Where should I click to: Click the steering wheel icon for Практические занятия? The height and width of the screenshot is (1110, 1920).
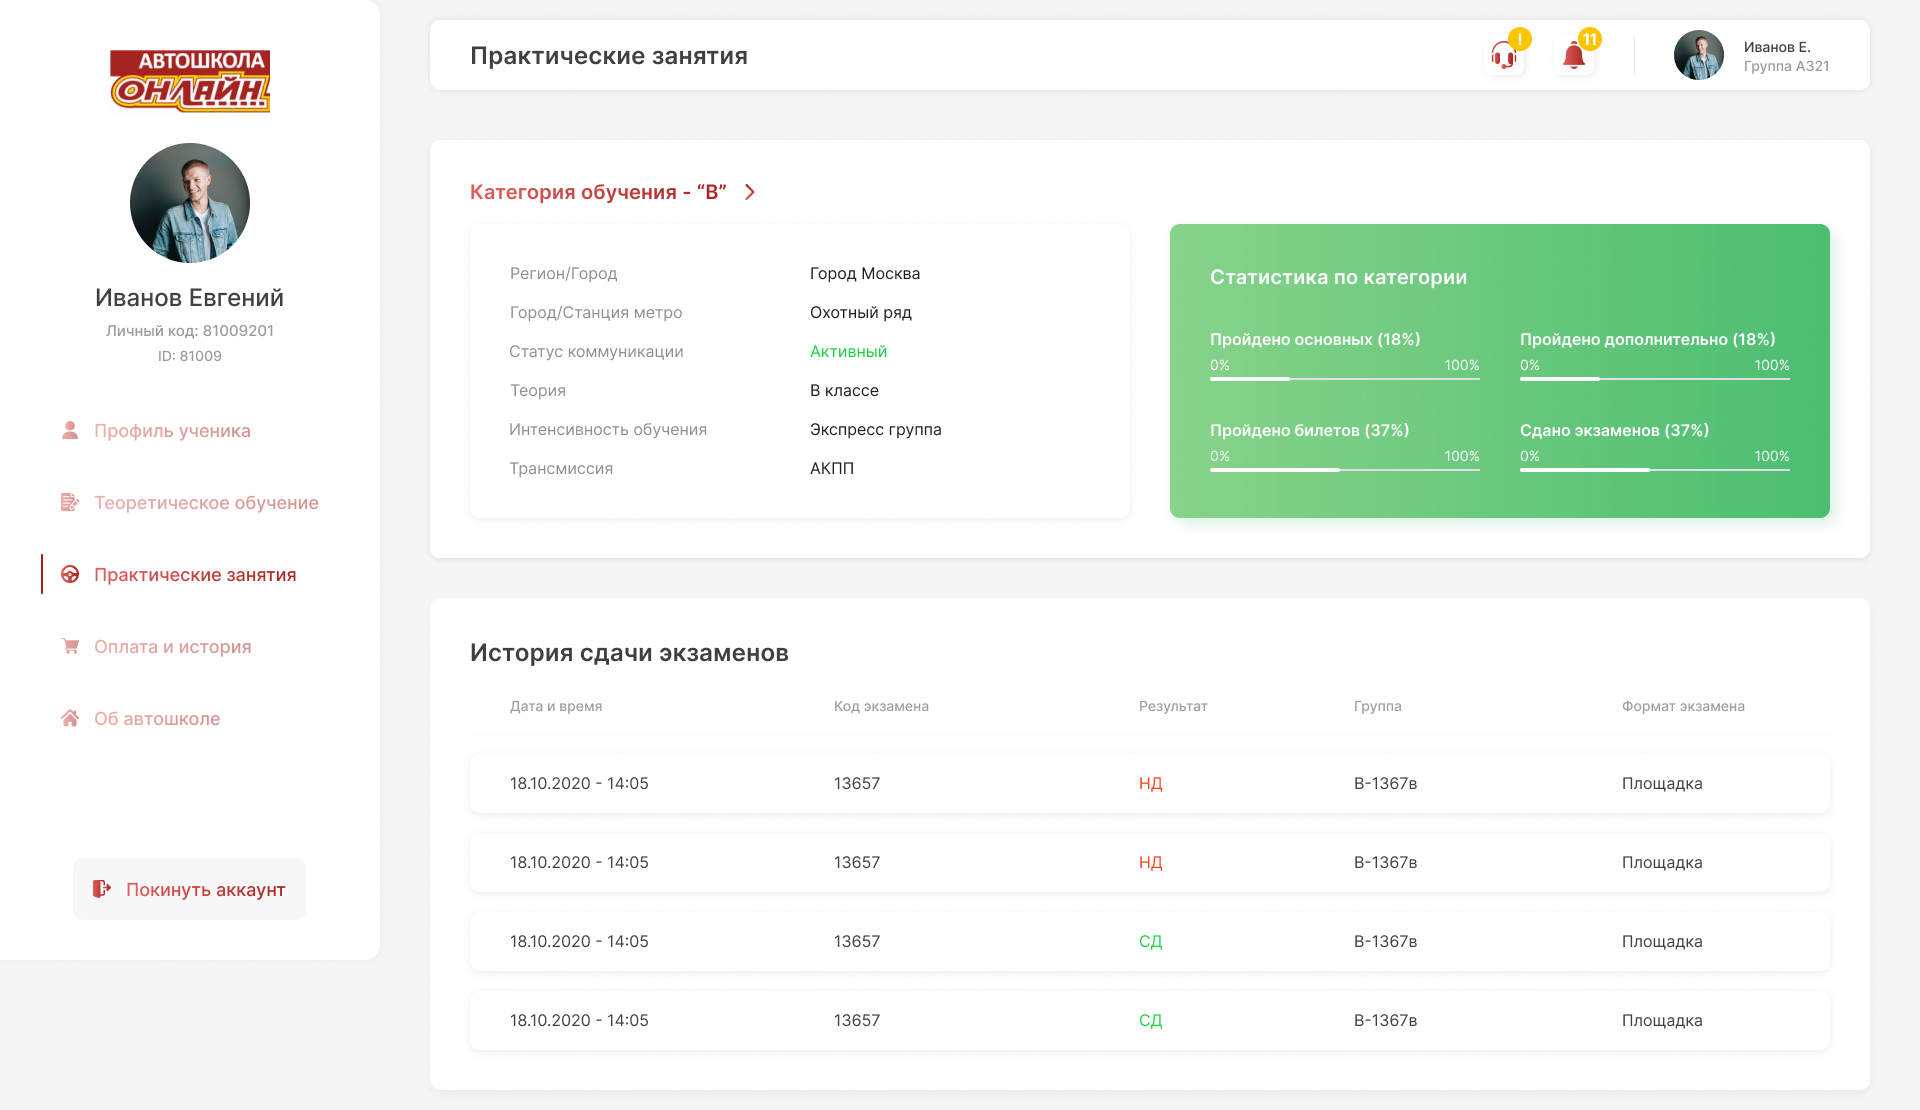pyautogui.click(x=70, y=574)
